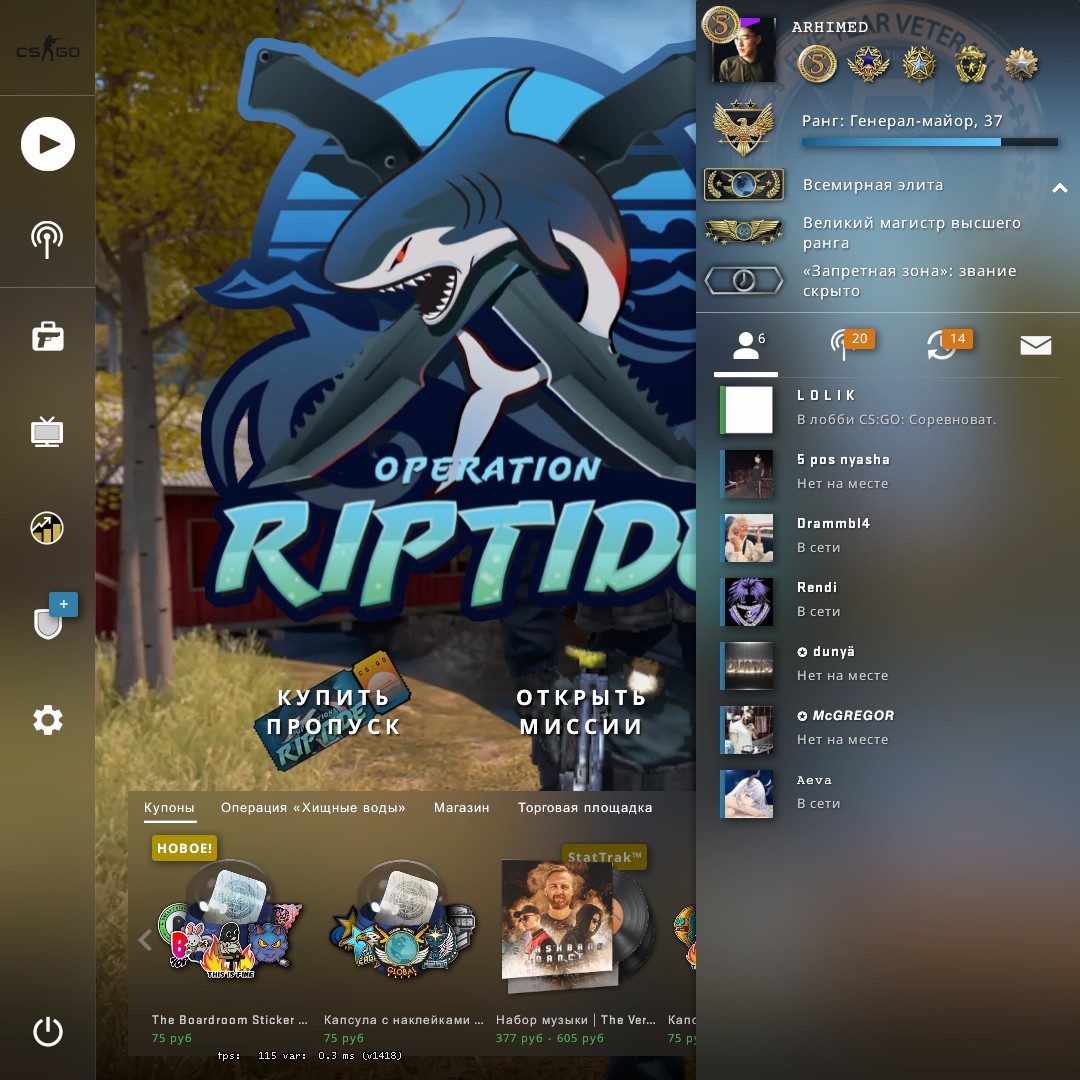Open the Watch TV icon

tap(47, 432)
